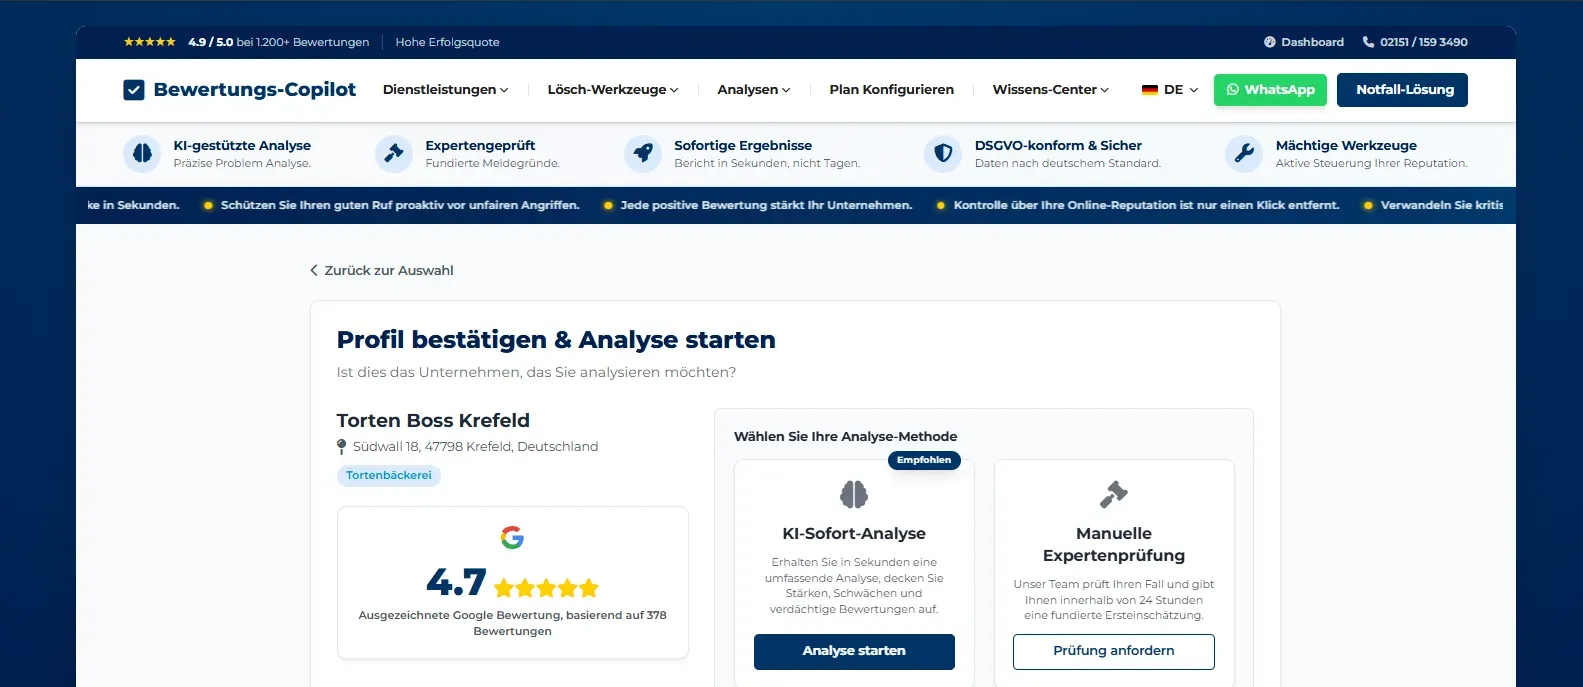The width and height of the screenshot is (1583, 687).
Task: Click the text Daten nach deutschem Standard
Action: pyautogui.click(x=1068, y=164)
